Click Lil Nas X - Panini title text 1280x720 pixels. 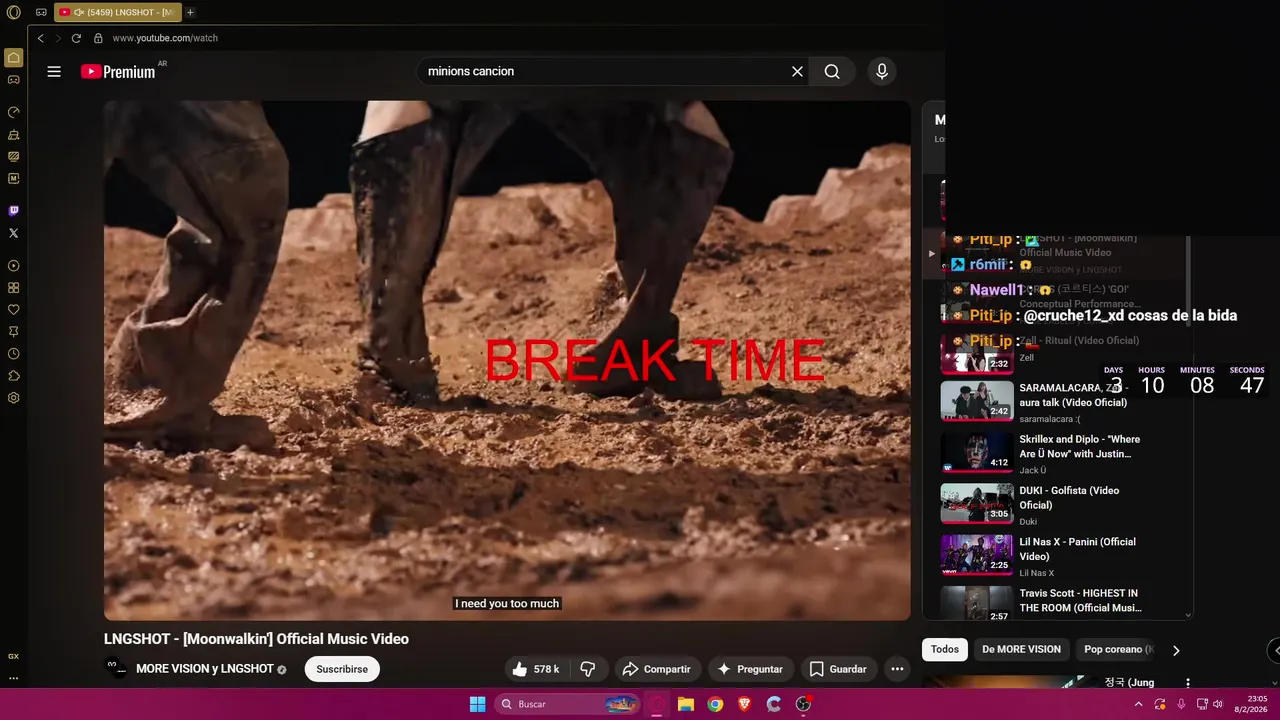point(1077,549)
